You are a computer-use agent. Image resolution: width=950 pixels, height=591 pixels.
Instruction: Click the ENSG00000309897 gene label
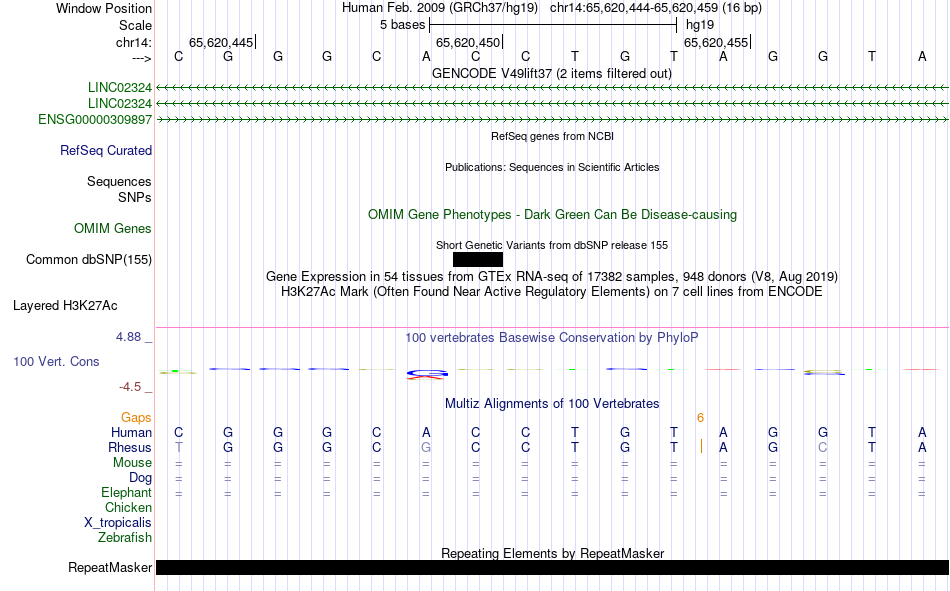click(x=95, y=119)
